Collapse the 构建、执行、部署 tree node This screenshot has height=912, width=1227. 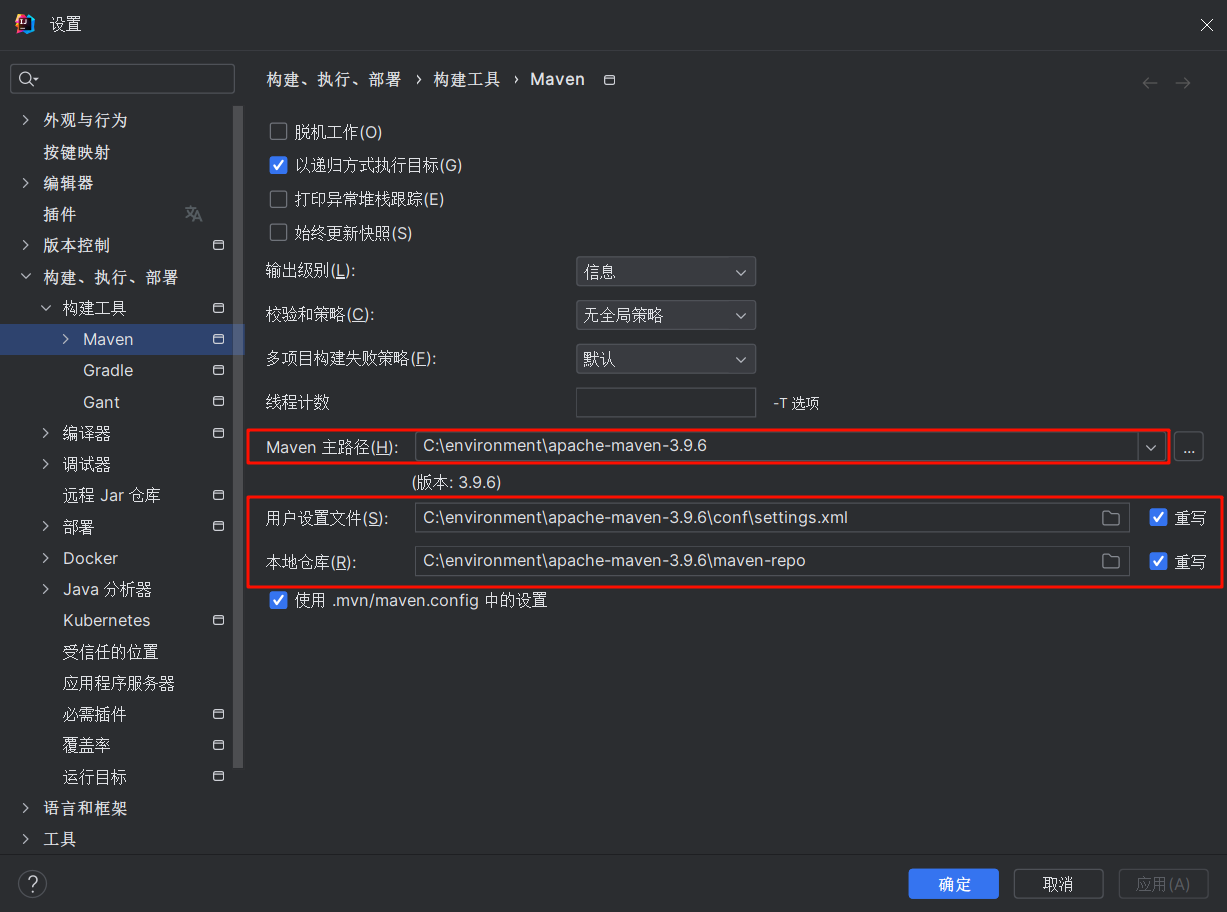pos(26,277)
